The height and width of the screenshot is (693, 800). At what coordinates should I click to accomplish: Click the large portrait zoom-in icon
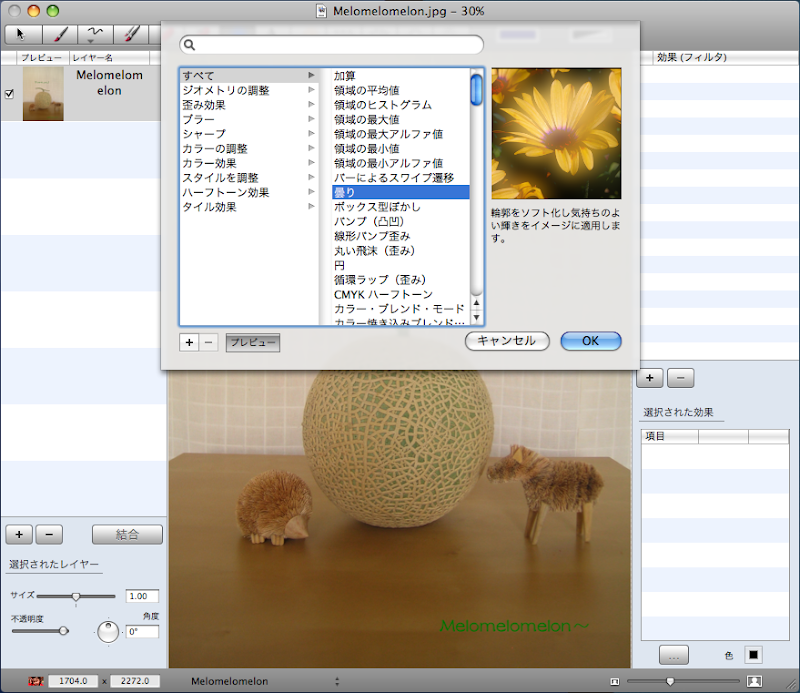tap(754, 681)
